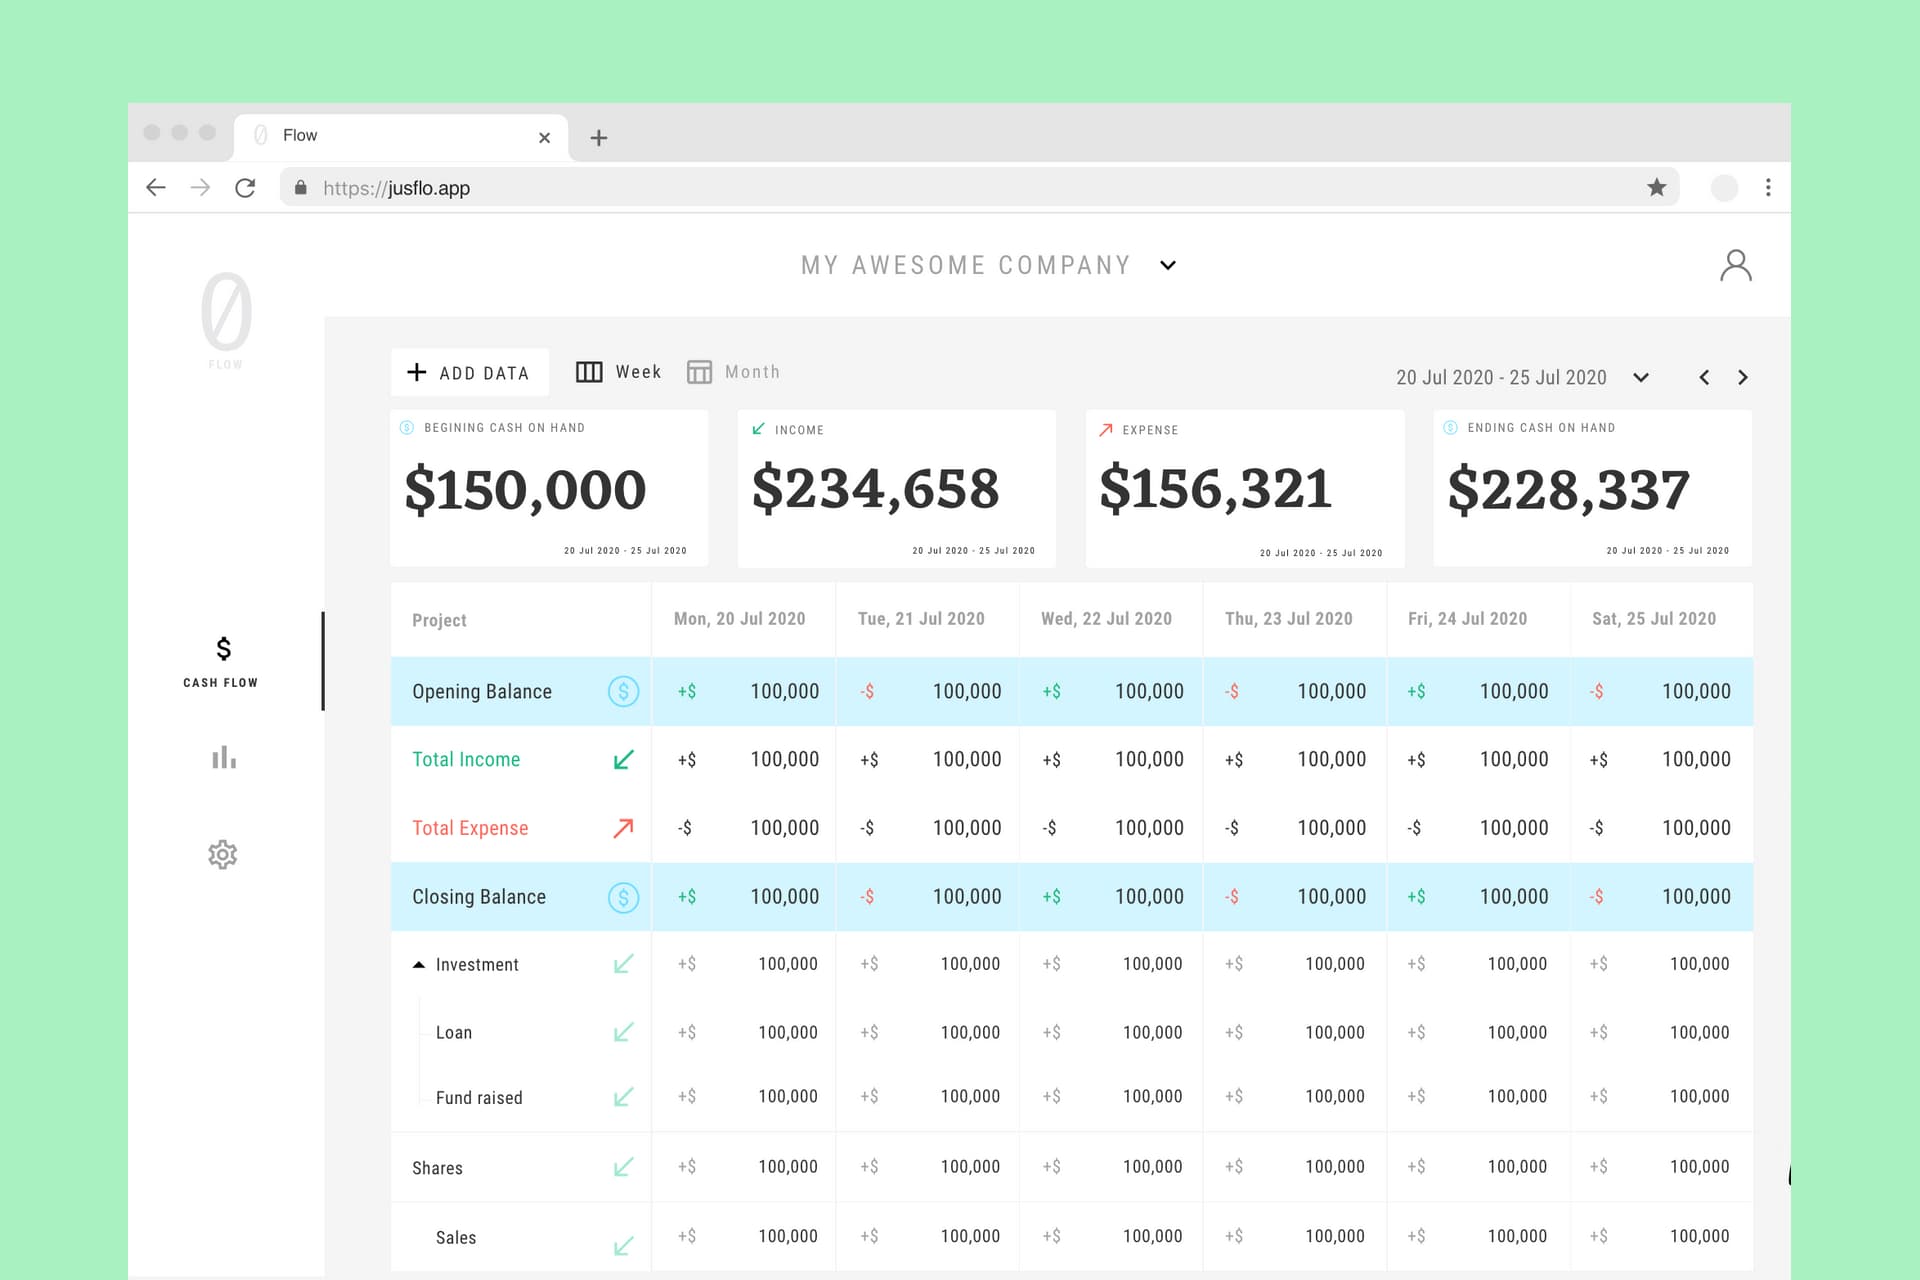Open a new browser tab
This screenshot has height=1280, width=1920.
pos(599,138)
